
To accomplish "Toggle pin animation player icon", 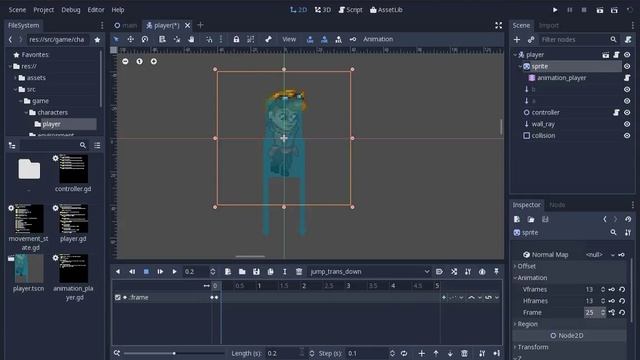I will pos(496,271).
